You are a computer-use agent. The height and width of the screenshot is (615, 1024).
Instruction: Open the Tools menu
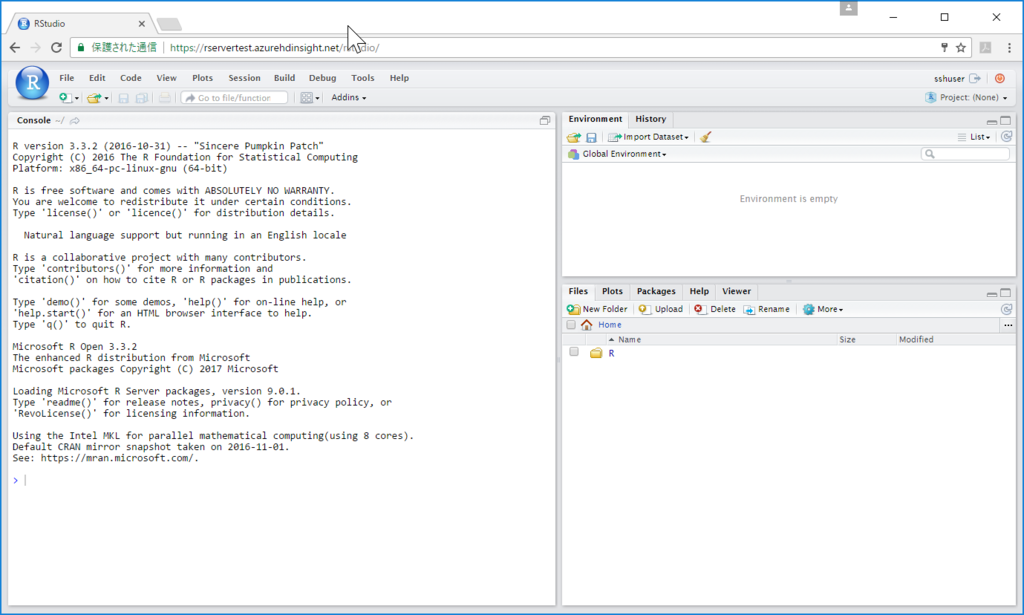362,78
